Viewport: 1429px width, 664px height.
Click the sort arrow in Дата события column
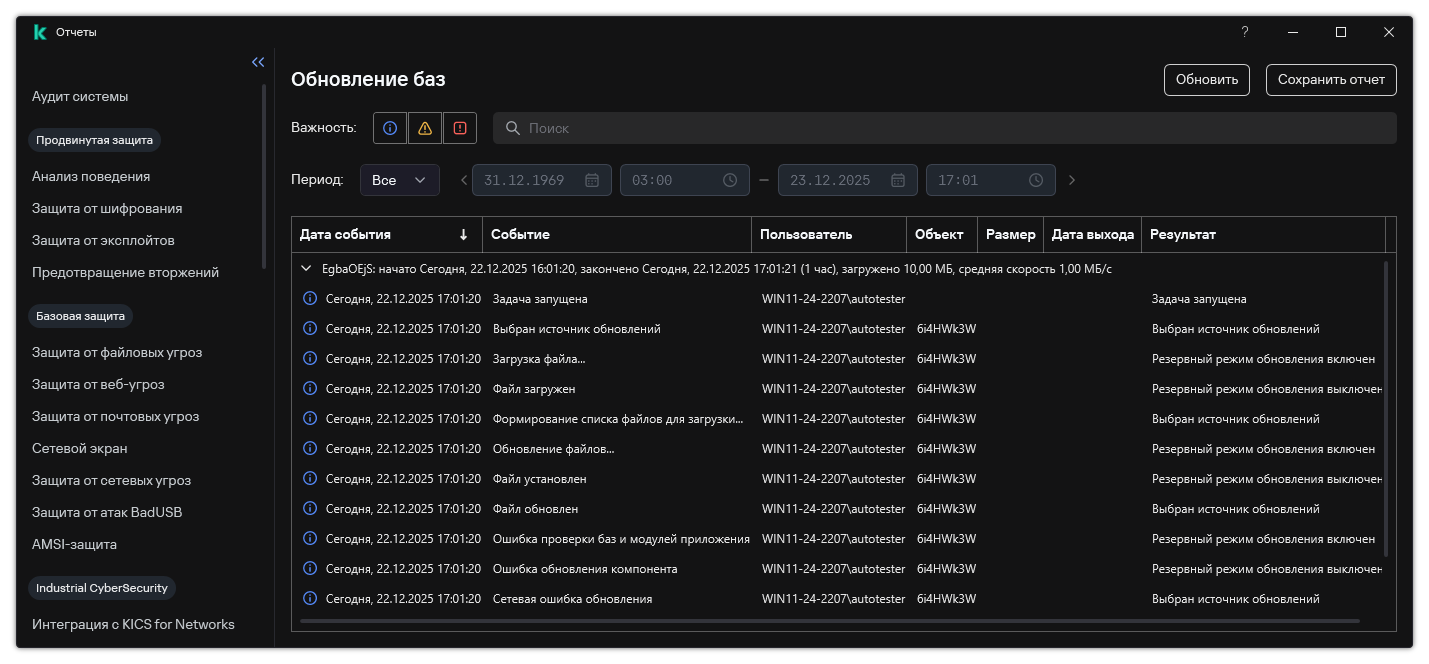(x=463, y=235)
